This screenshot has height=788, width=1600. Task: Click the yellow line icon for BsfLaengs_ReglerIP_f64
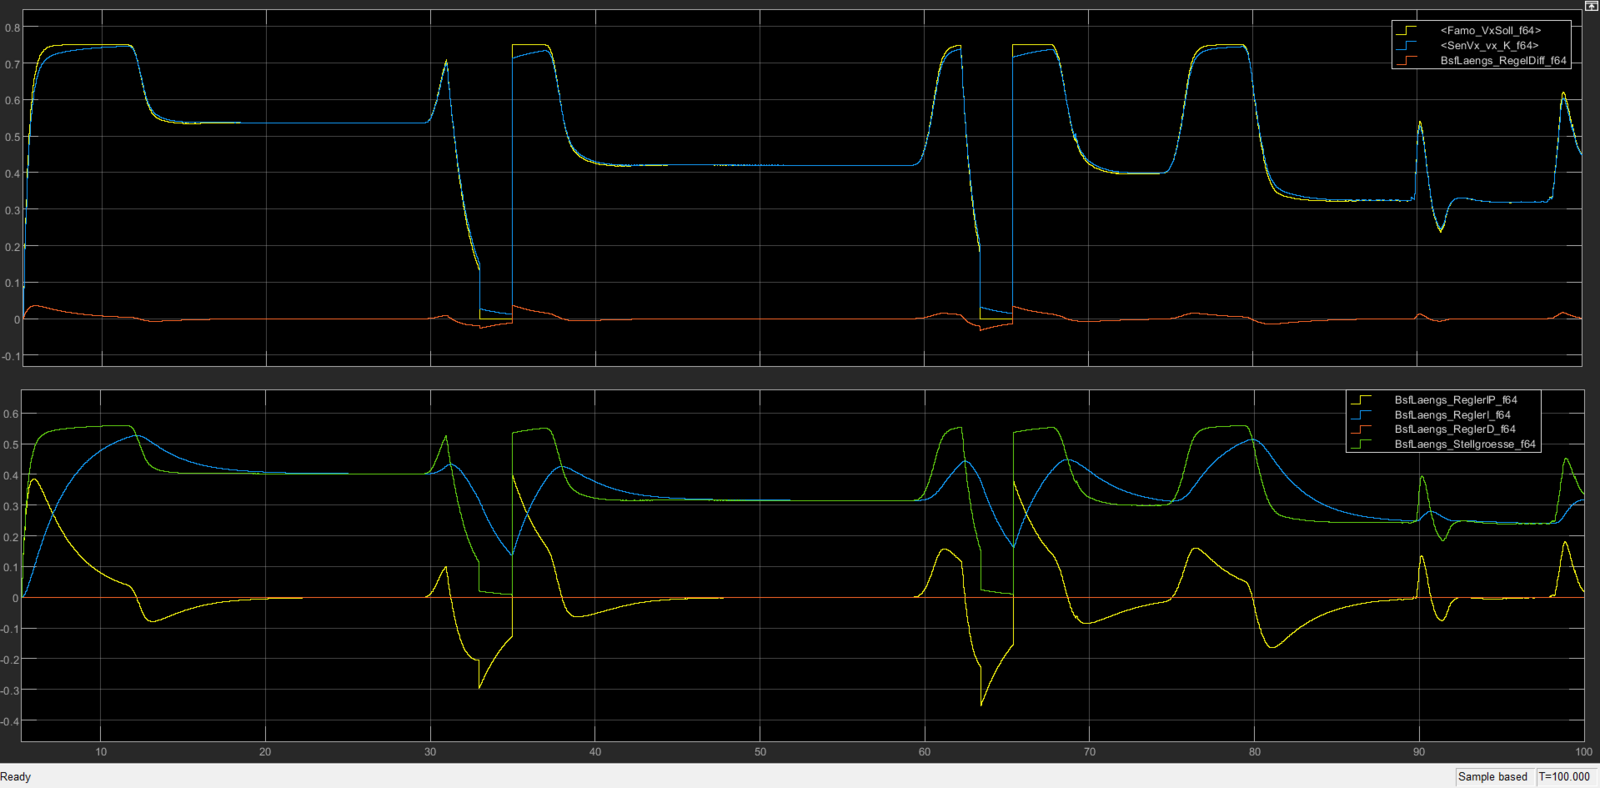[x=1362, y=400]
